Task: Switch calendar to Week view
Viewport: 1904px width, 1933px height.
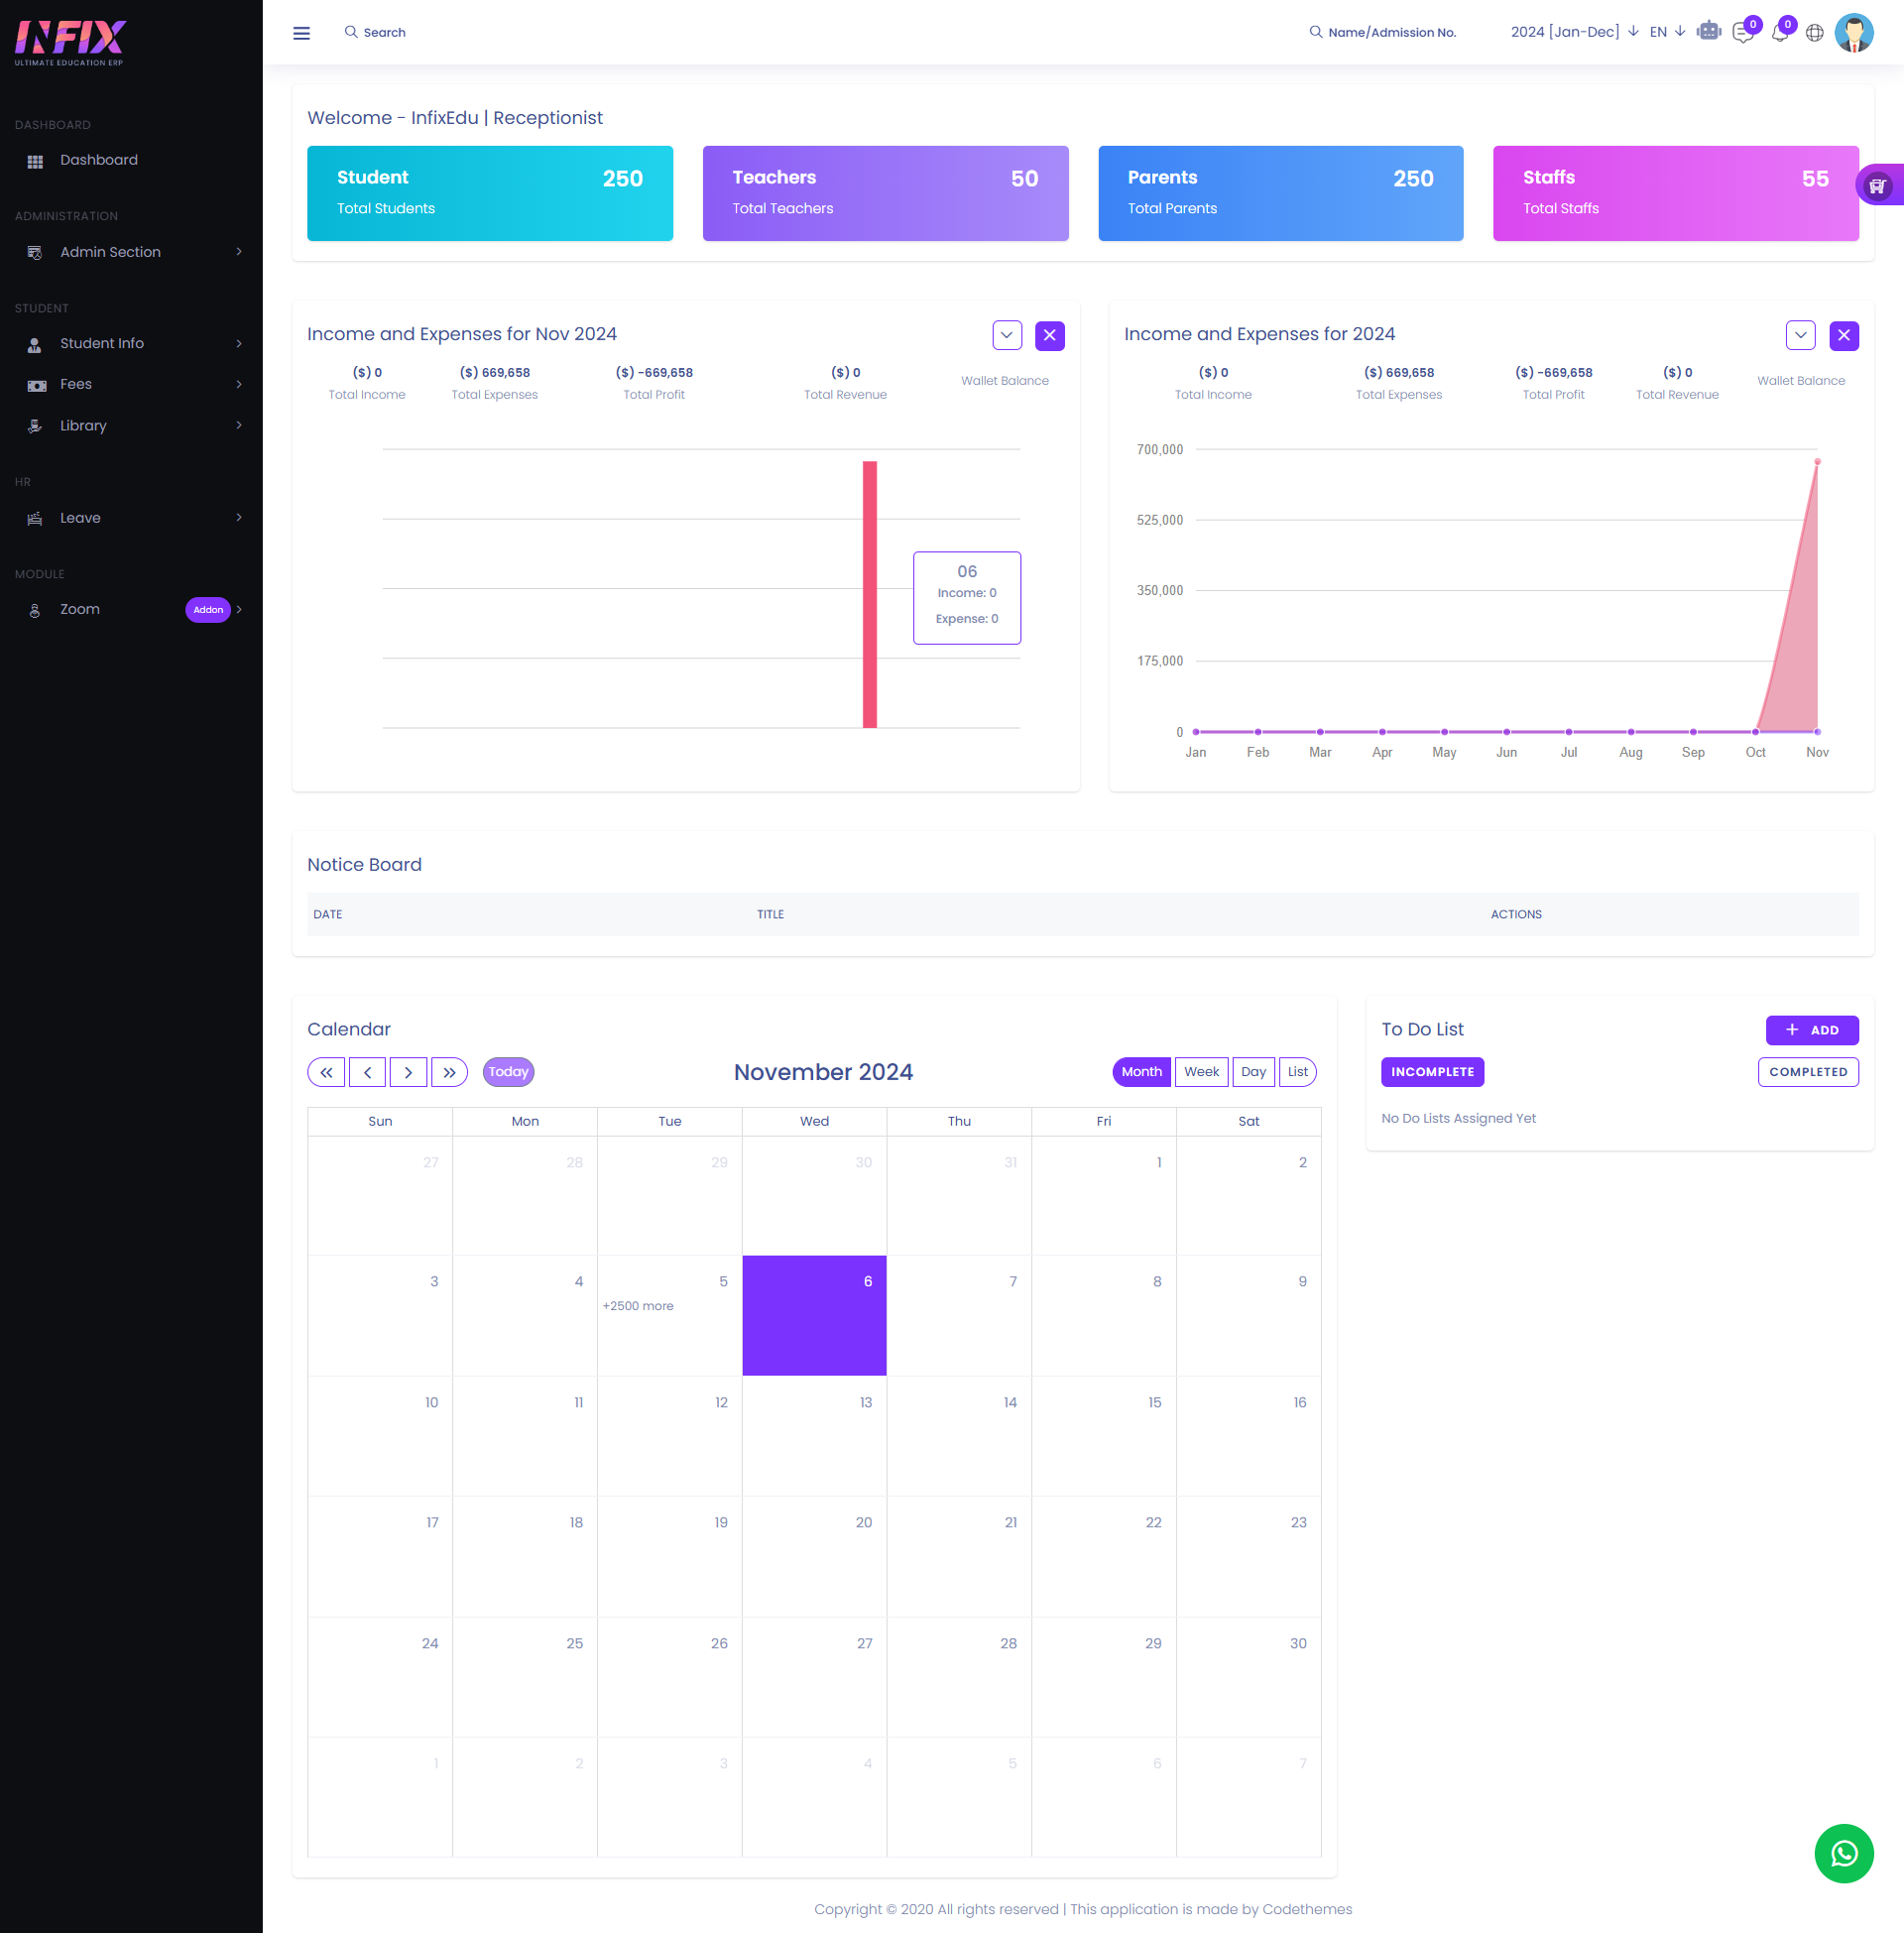Action: (1200, 1071)
